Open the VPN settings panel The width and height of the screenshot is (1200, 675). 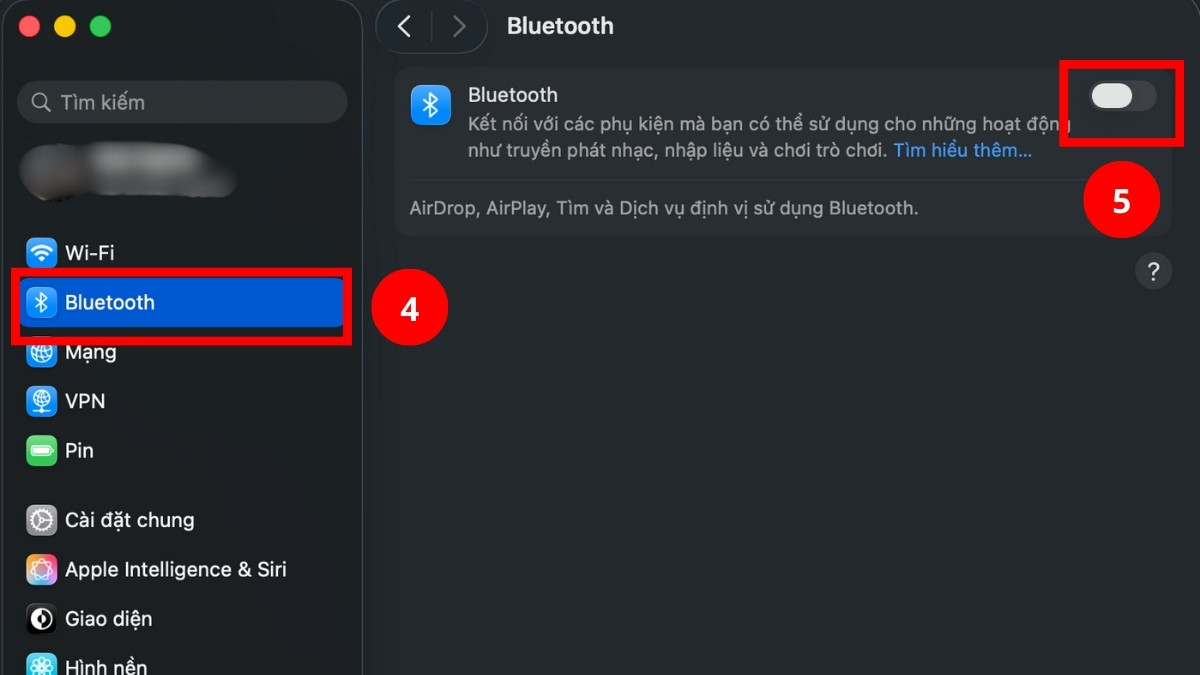pyautogui.click(x=85, y=401)
